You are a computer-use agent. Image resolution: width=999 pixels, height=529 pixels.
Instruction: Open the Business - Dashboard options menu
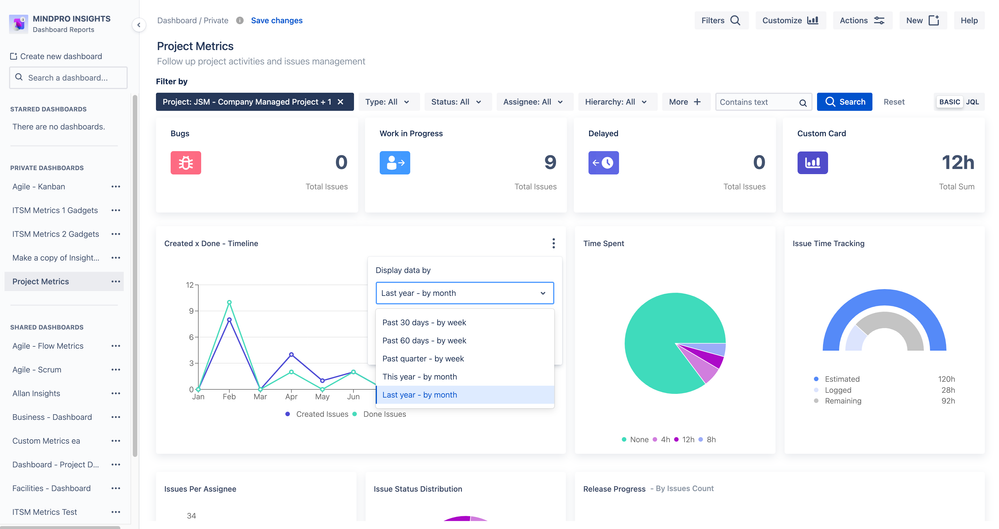115,417
